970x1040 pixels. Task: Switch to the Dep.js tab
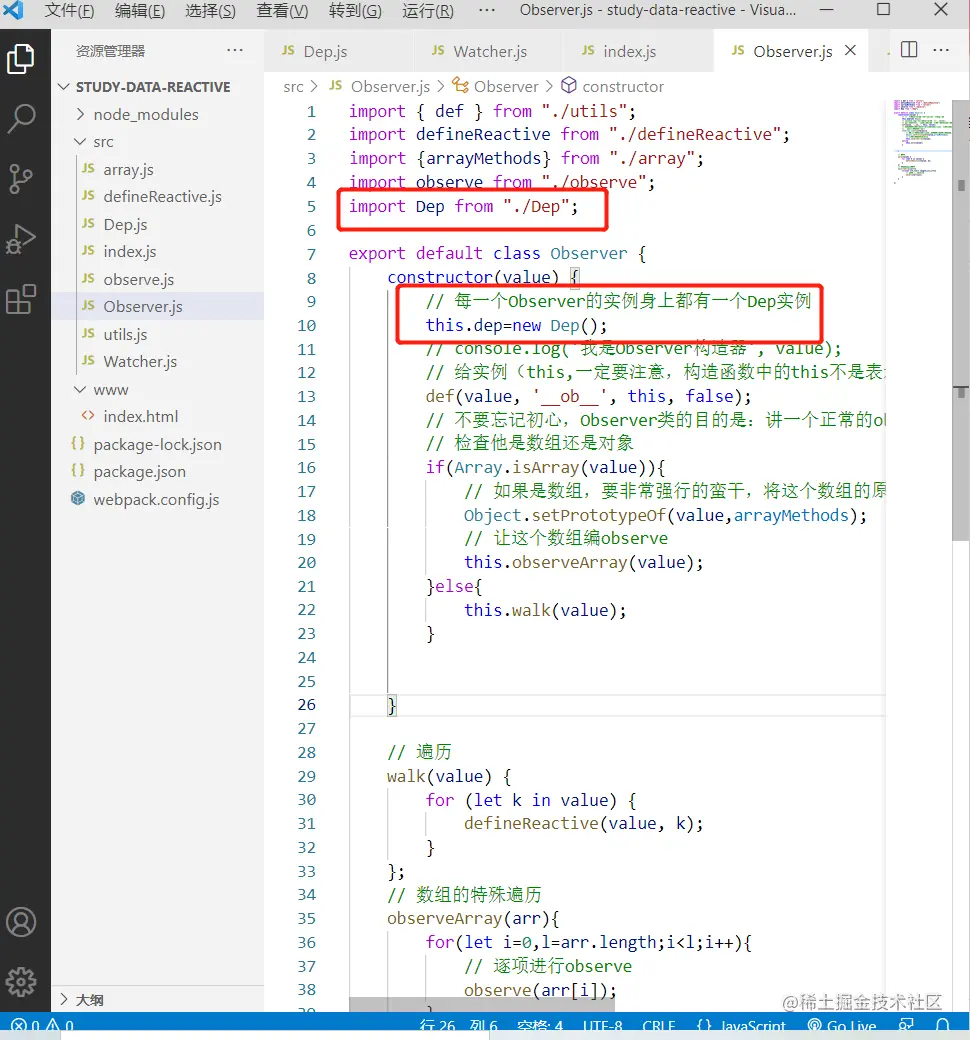(339, 51)
